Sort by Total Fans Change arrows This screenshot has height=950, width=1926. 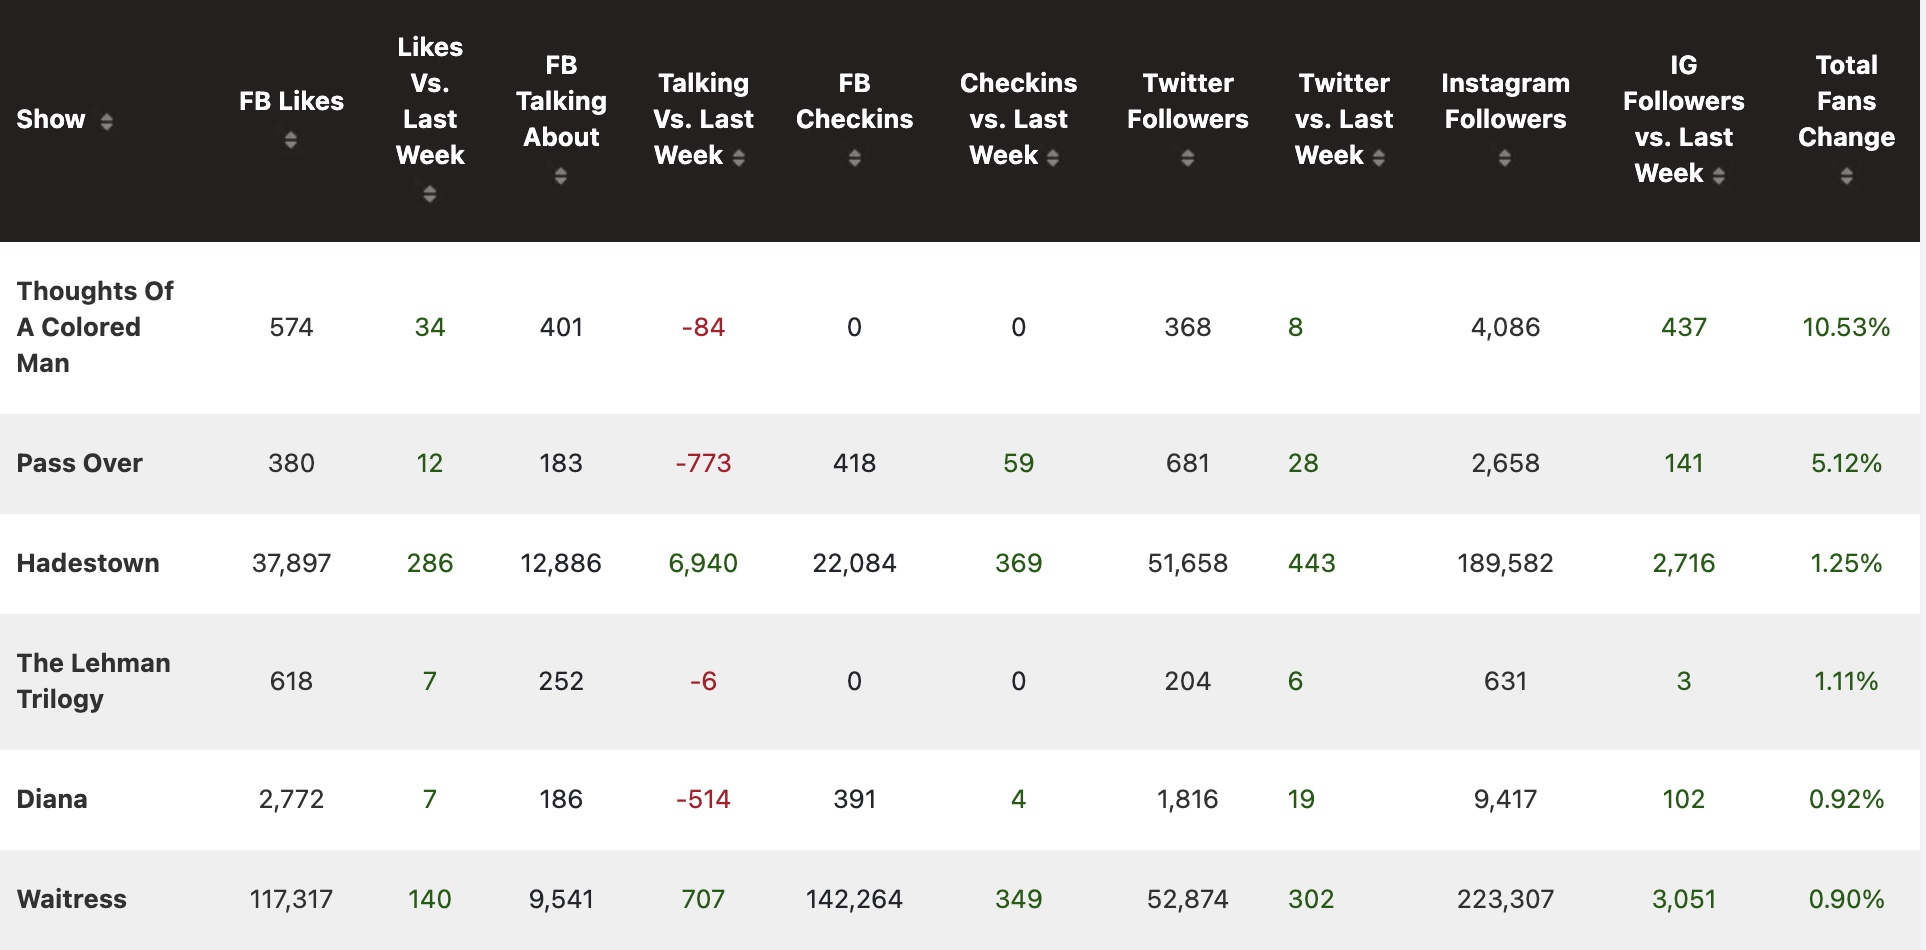click(x=1846, y=176)
